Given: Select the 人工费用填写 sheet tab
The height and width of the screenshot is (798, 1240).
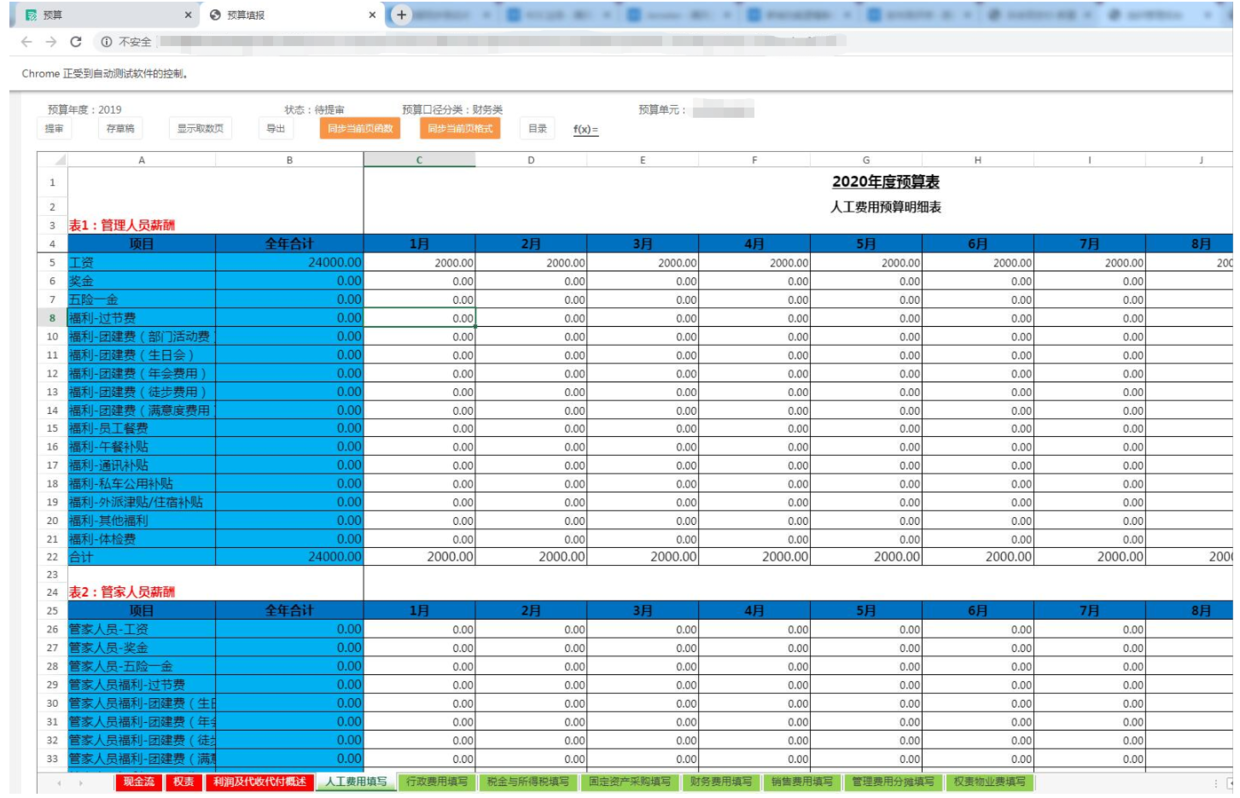Looking at the screenshot, I should point(356,782).
